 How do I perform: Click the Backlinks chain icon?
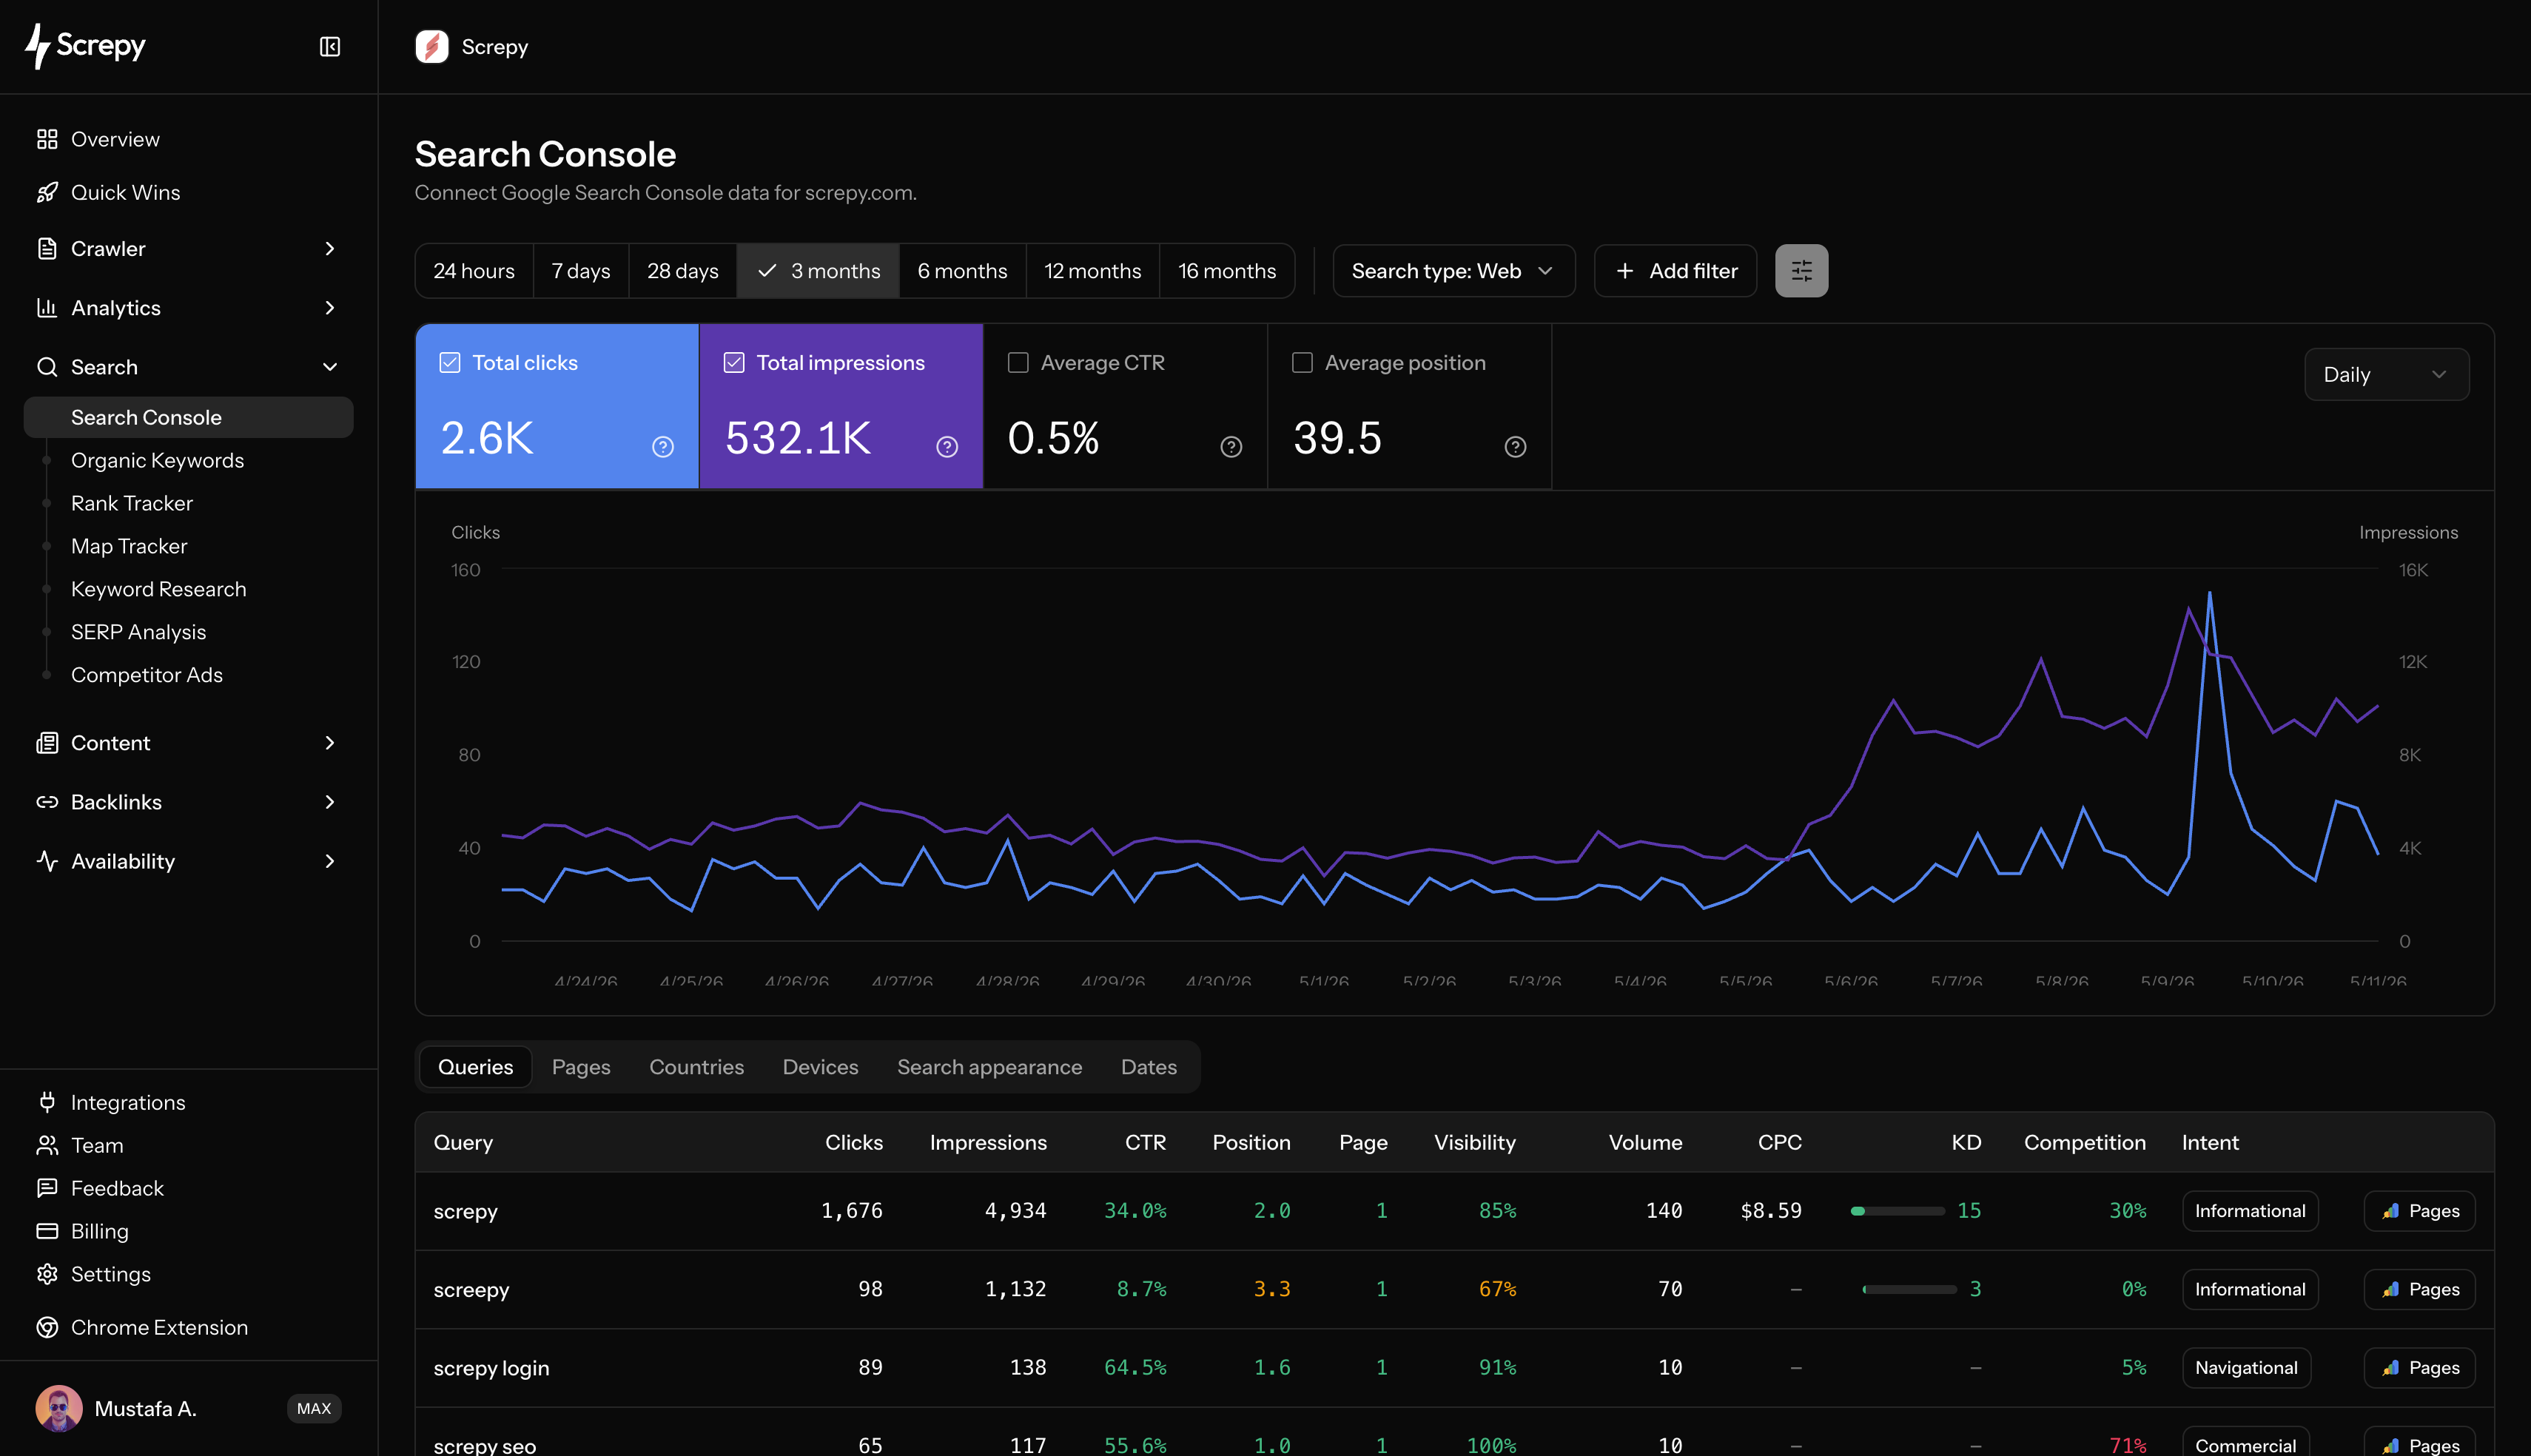(x=47, y=802)
